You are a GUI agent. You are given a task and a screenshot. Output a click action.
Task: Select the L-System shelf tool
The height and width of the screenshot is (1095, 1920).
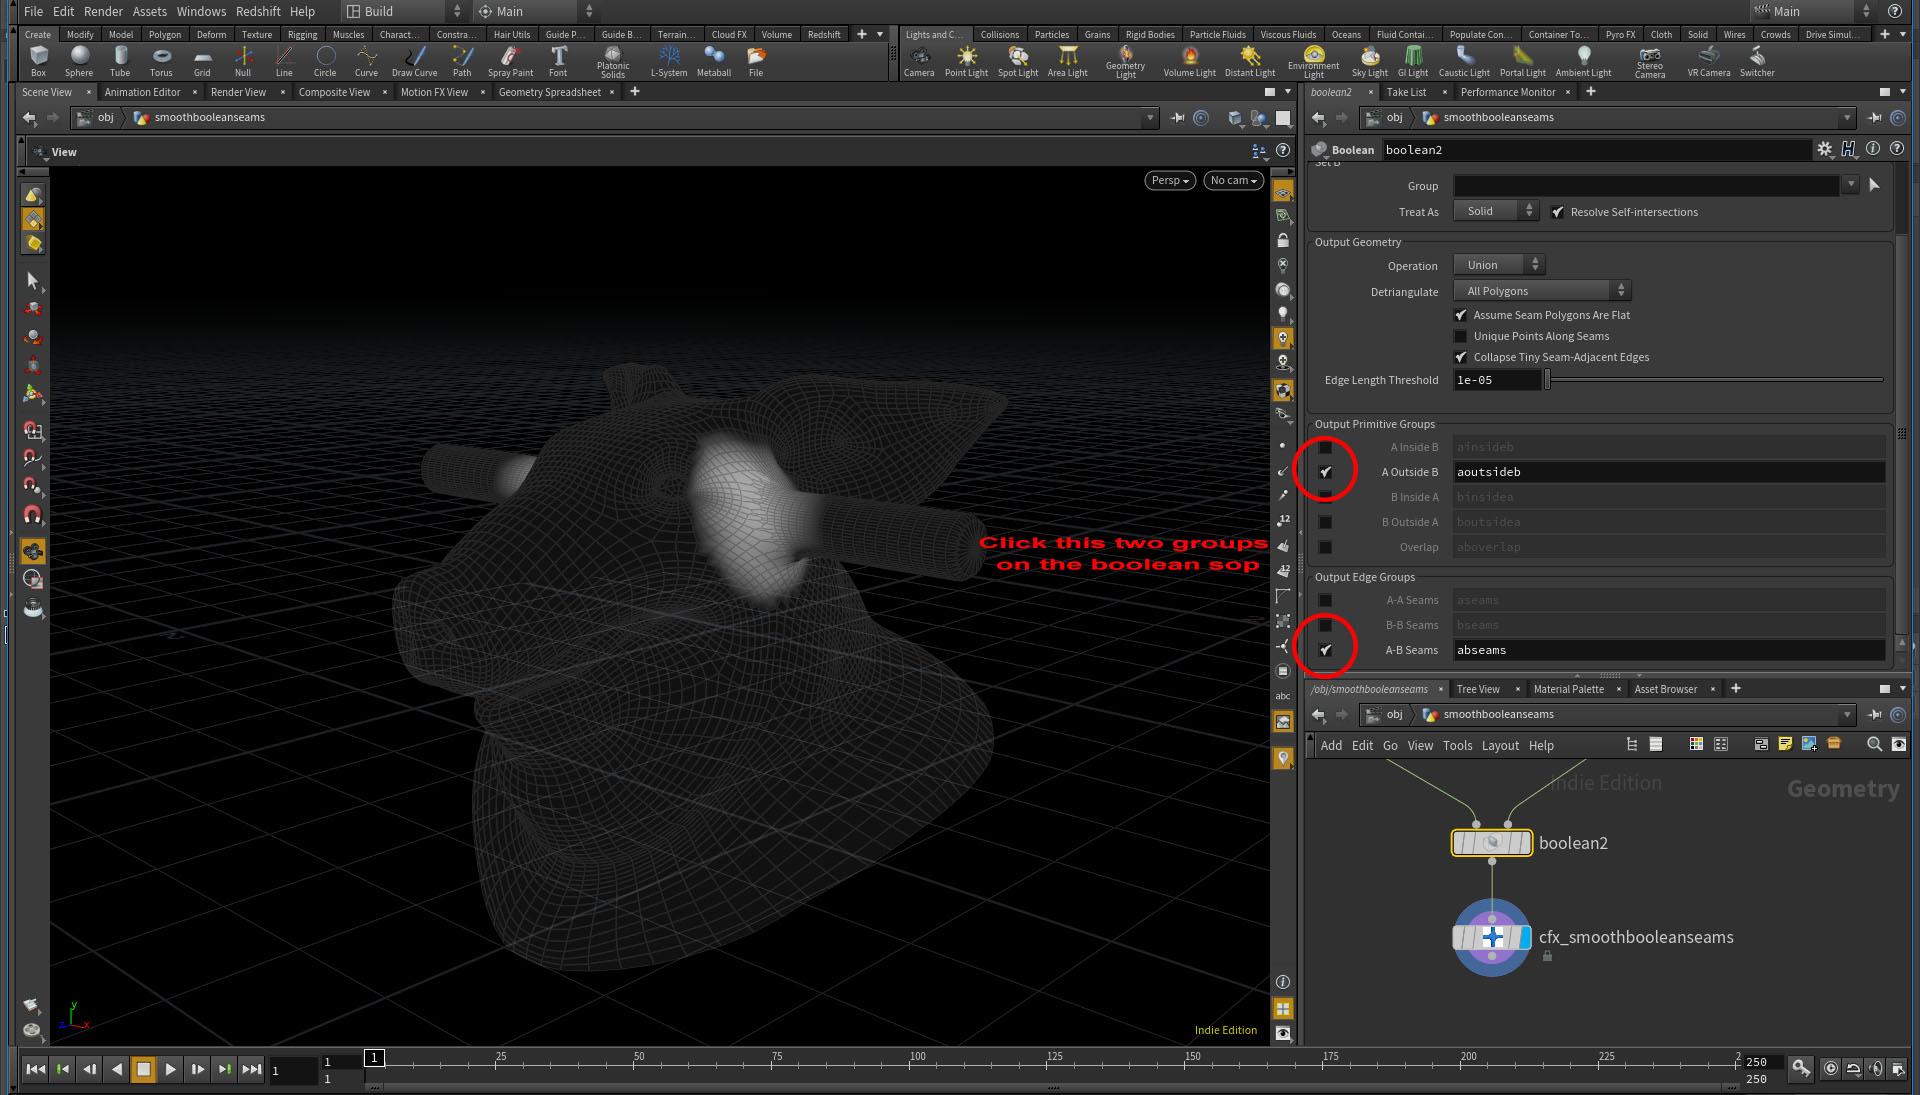coord(668,60)
